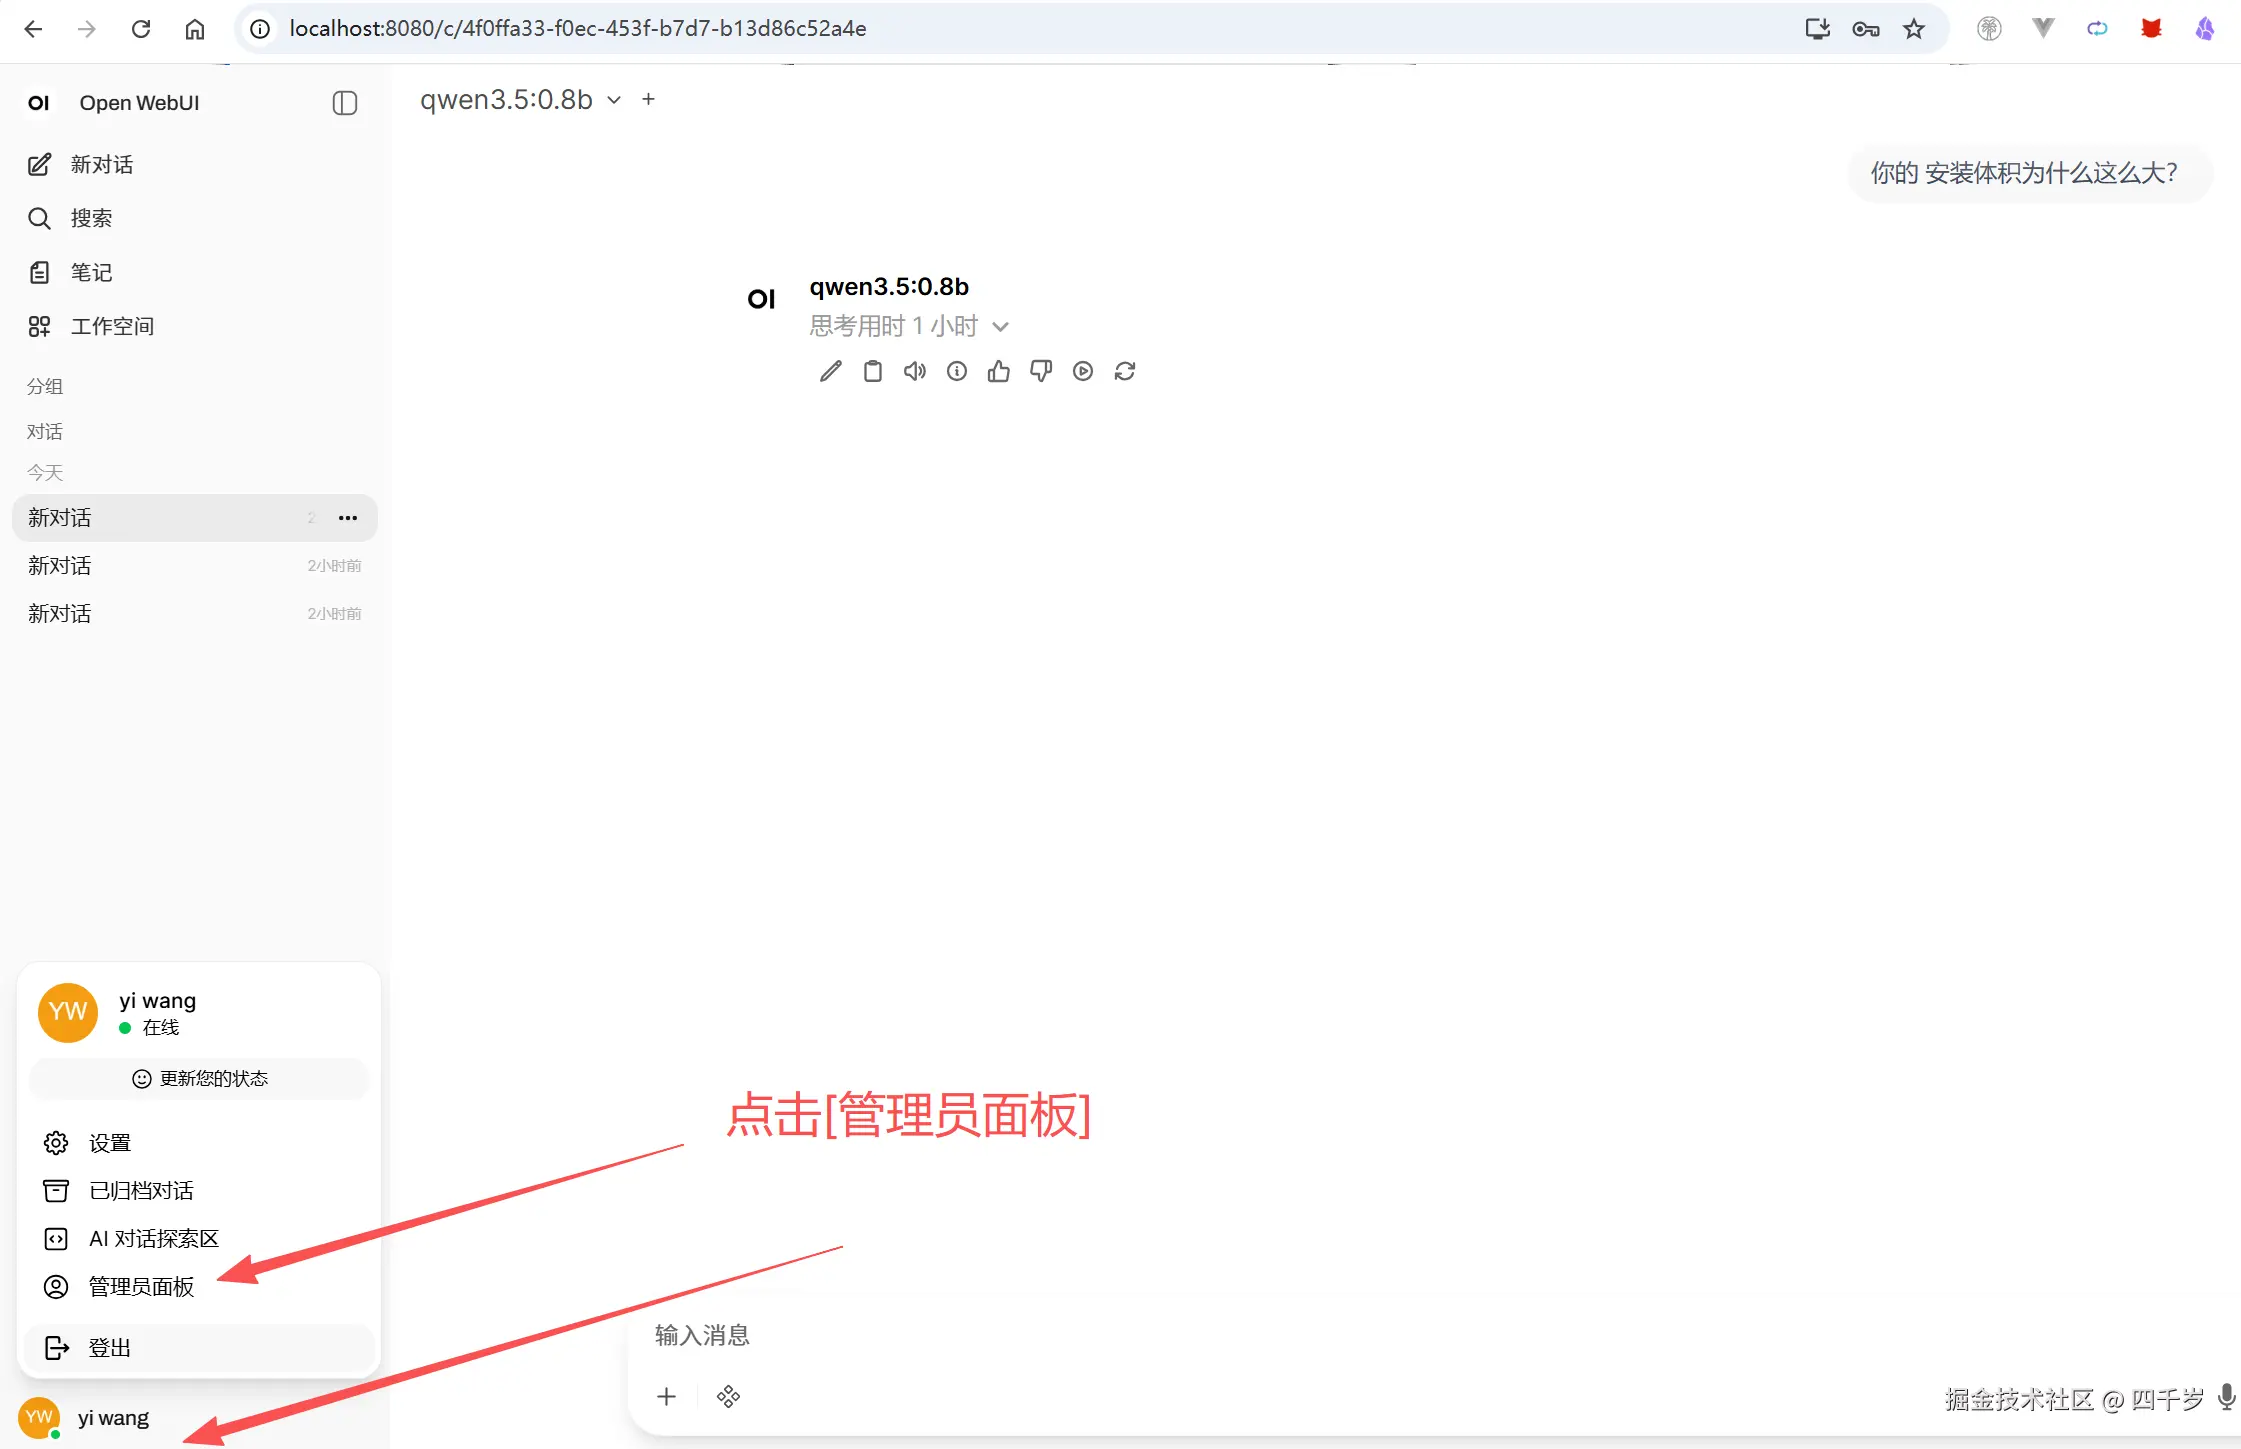
Task: Play the response aloud with speaker icon
Action: (913, 371)
